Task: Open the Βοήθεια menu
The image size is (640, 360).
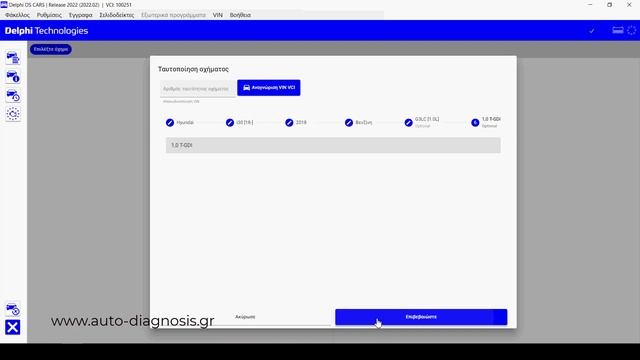Action: [x=240, y=15]
